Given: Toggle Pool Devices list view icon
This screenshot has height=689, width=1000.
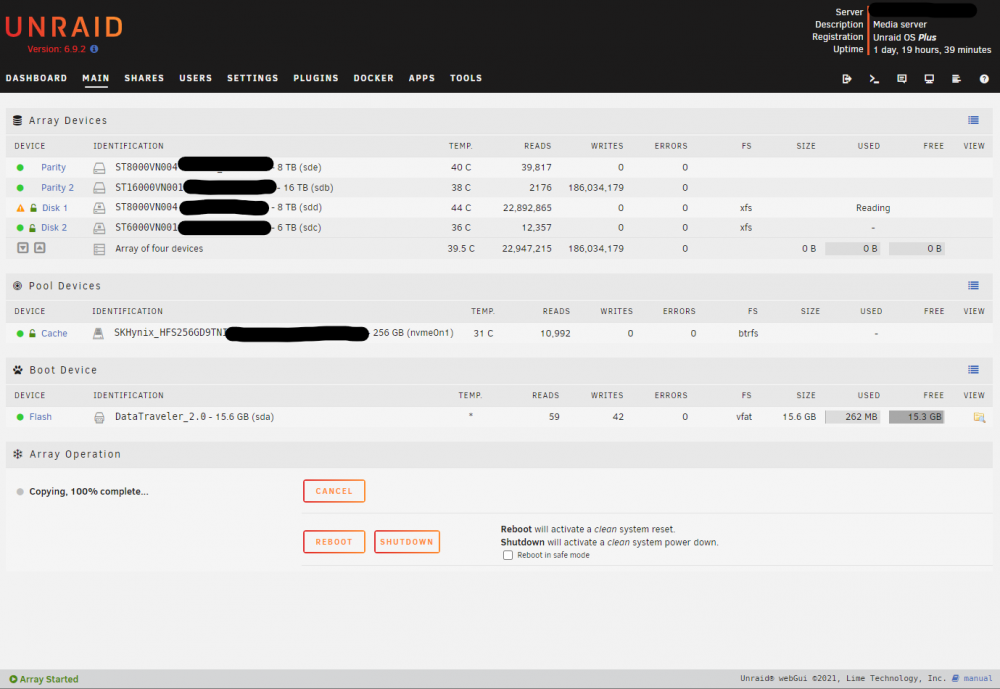Looking at the screenshot, I should (x=973, y=285).
